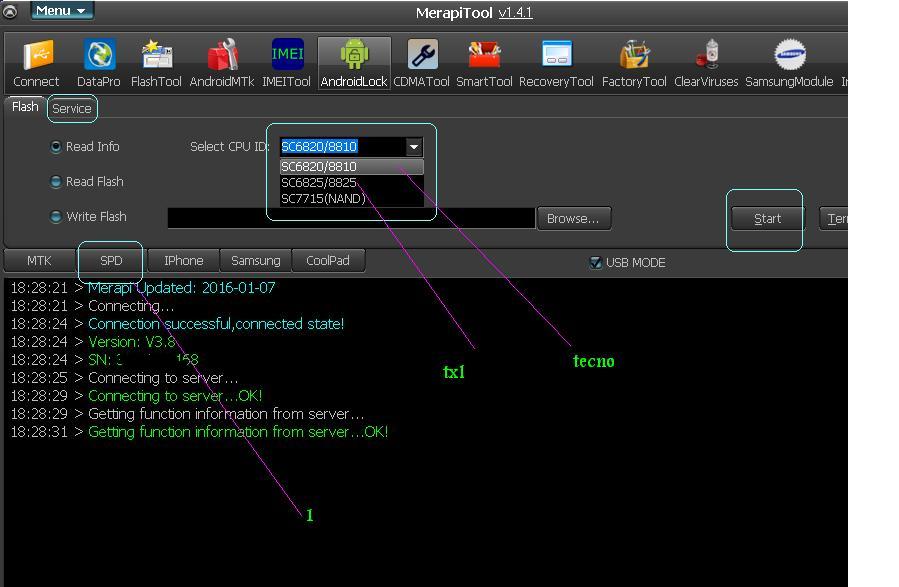
Task: Click the Browse... button
Action: pos(573,218)
